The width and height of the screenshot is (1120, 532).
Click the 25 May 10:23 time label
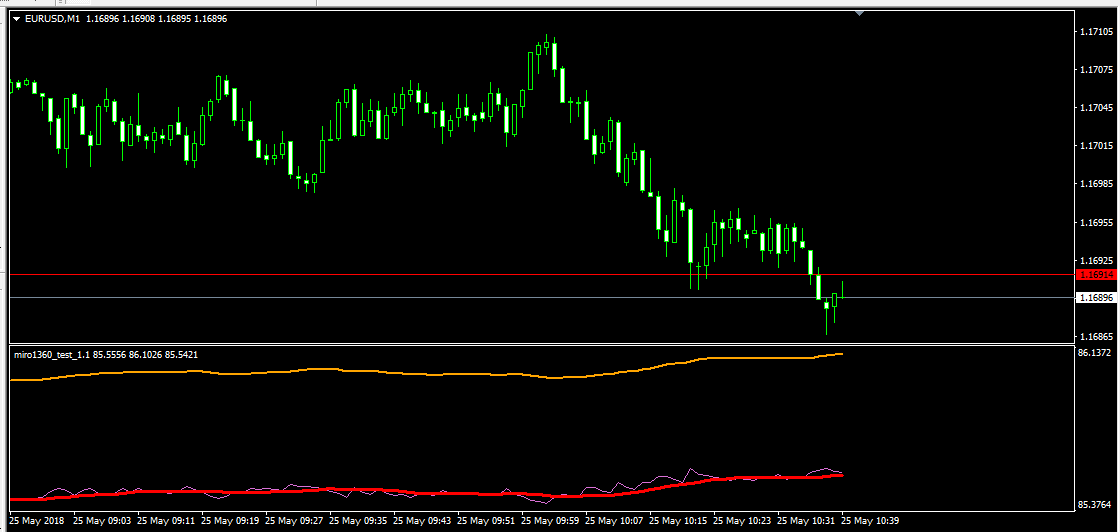(742, 521)
